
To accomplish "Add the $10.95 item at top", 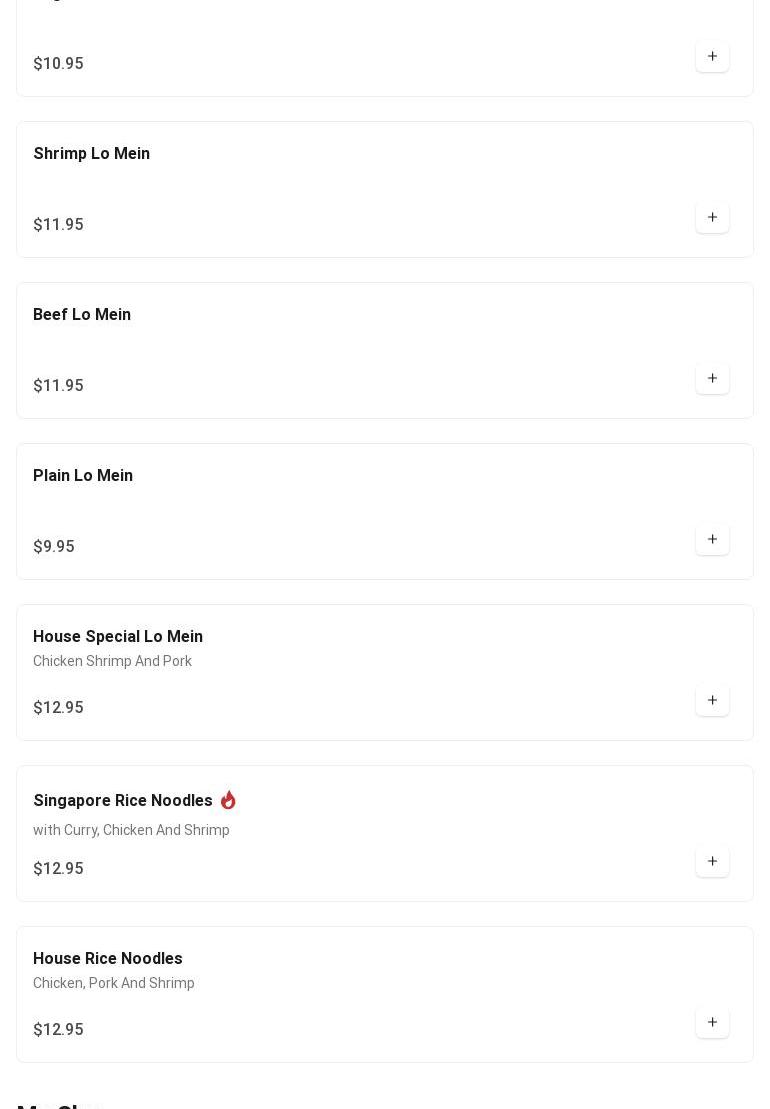I will coord(712,57).
